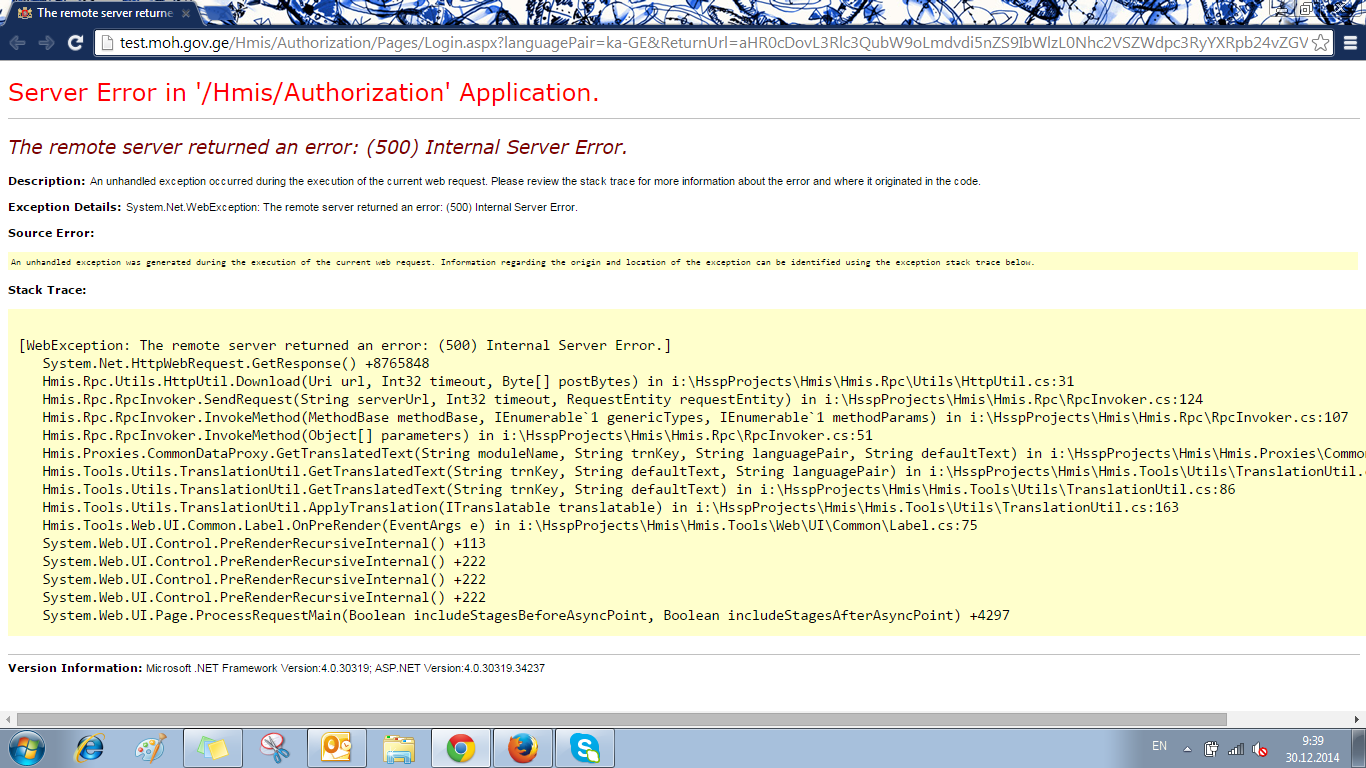This screenshot has width=1366, height=768.
Task: Open Mozilla Firefox from the taskbar
Action: (522, 748)
